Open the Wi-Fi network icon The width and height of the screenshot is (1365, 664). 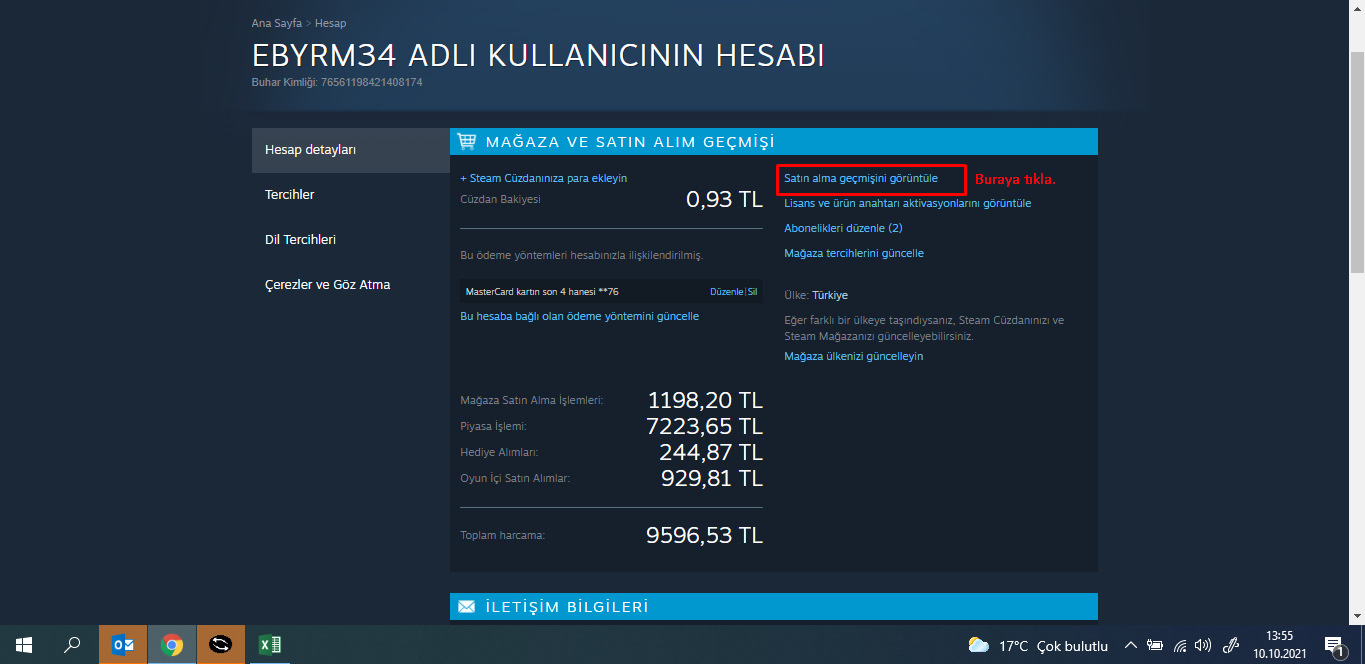coord(1180,646)
